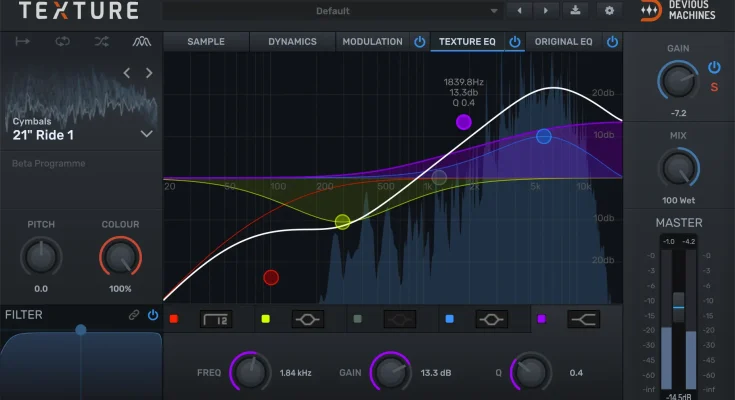Toggle the Modulation power button
This screenshot has width=735, height=400.
pyautogui.click(x=420, y=42)
